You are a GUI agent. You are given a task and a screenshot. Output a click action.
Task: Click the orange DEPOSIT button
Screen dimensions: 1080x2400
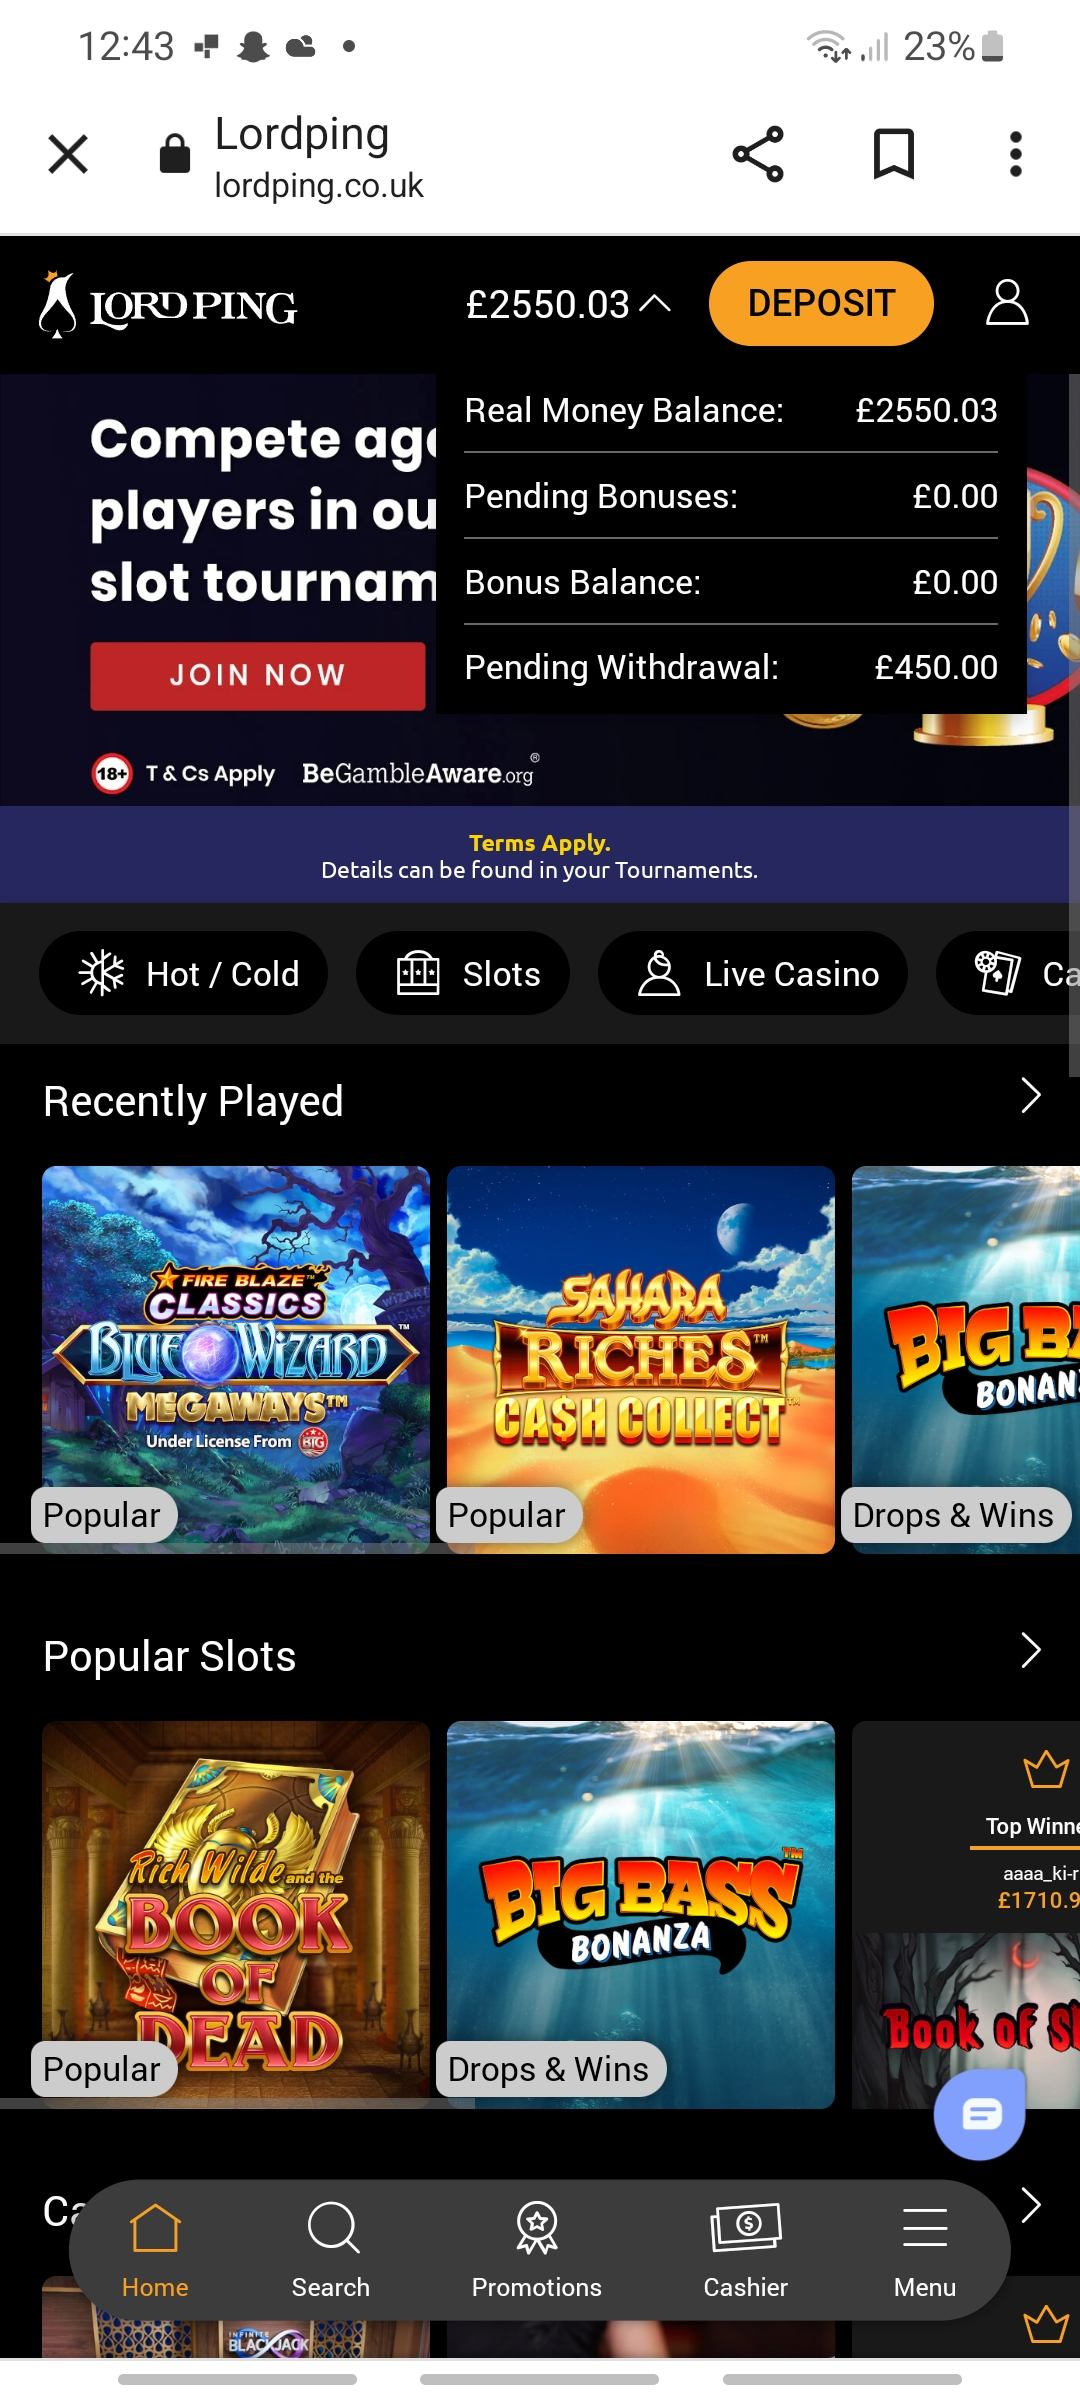821,303
